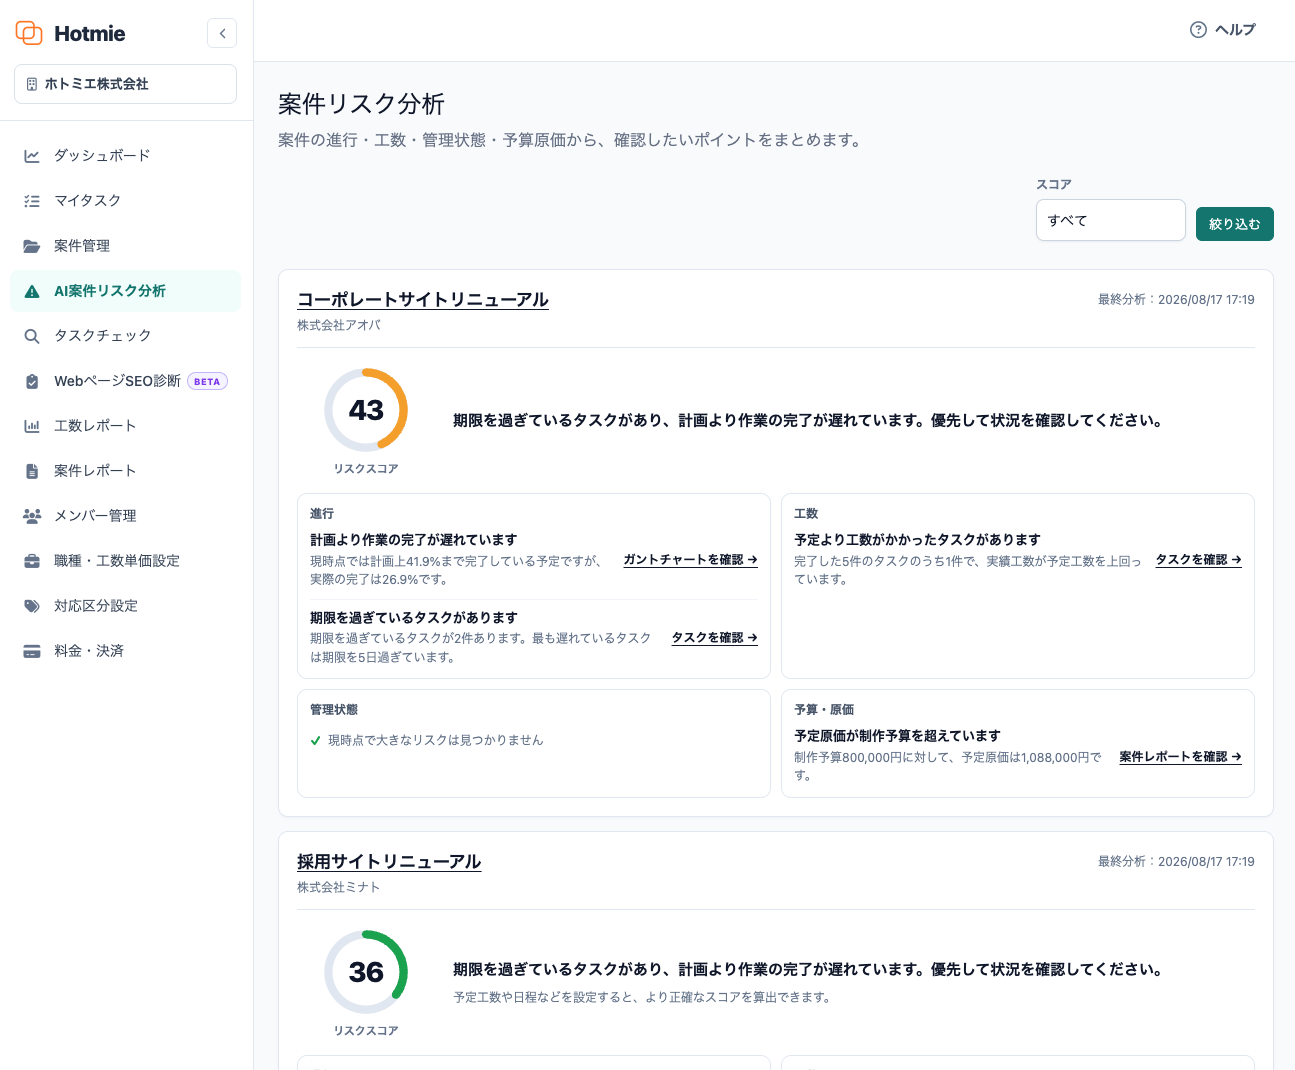Click the BETA badge next to SEO診断

pos(207,381)
